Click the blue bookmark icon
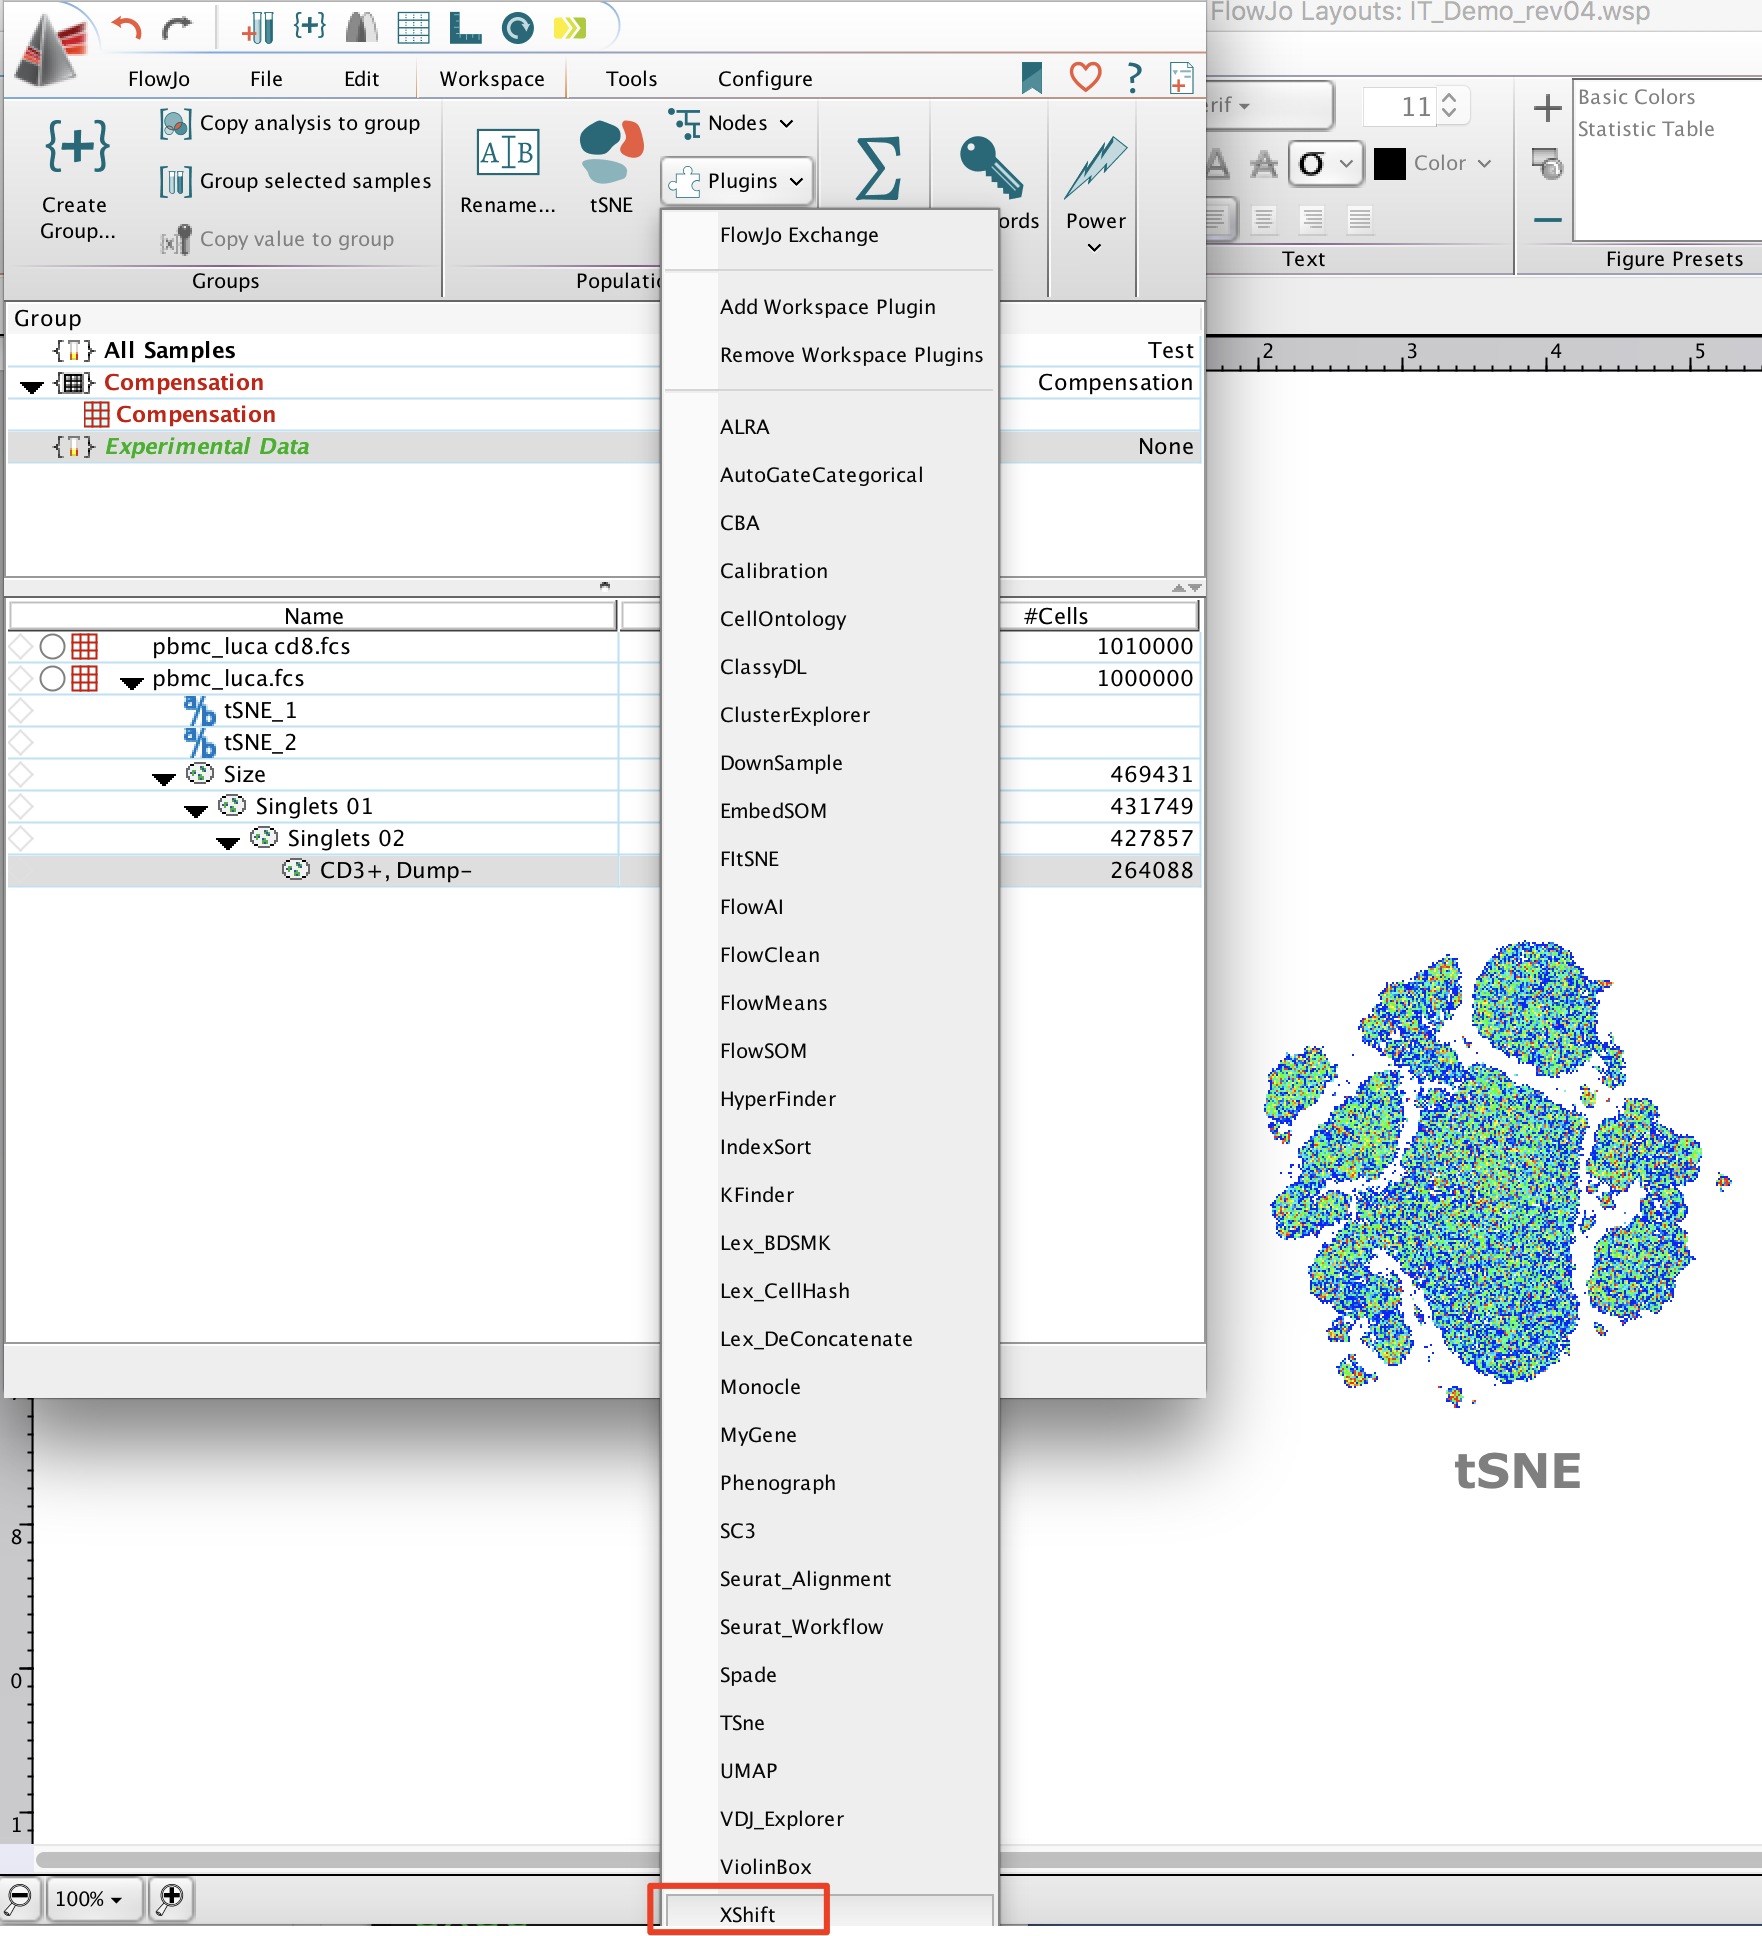Viewport: 1762px width, 1936px height. (1031, 77)
